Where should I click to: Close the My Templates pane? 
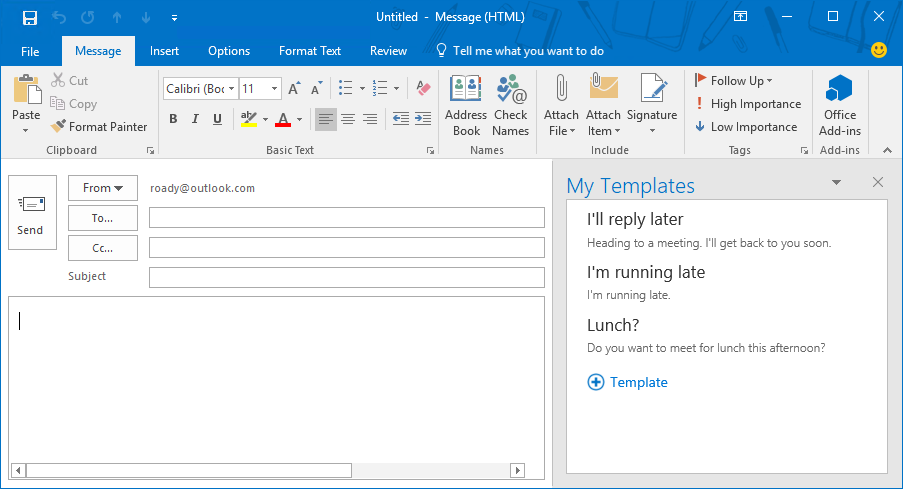point(878,182)
